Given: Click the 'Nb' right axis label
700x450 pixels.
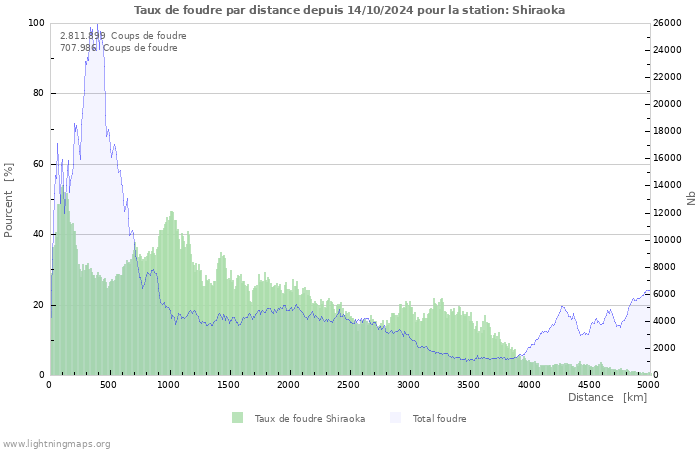Looking at the screenshot, I should click(x=691, y=199).
